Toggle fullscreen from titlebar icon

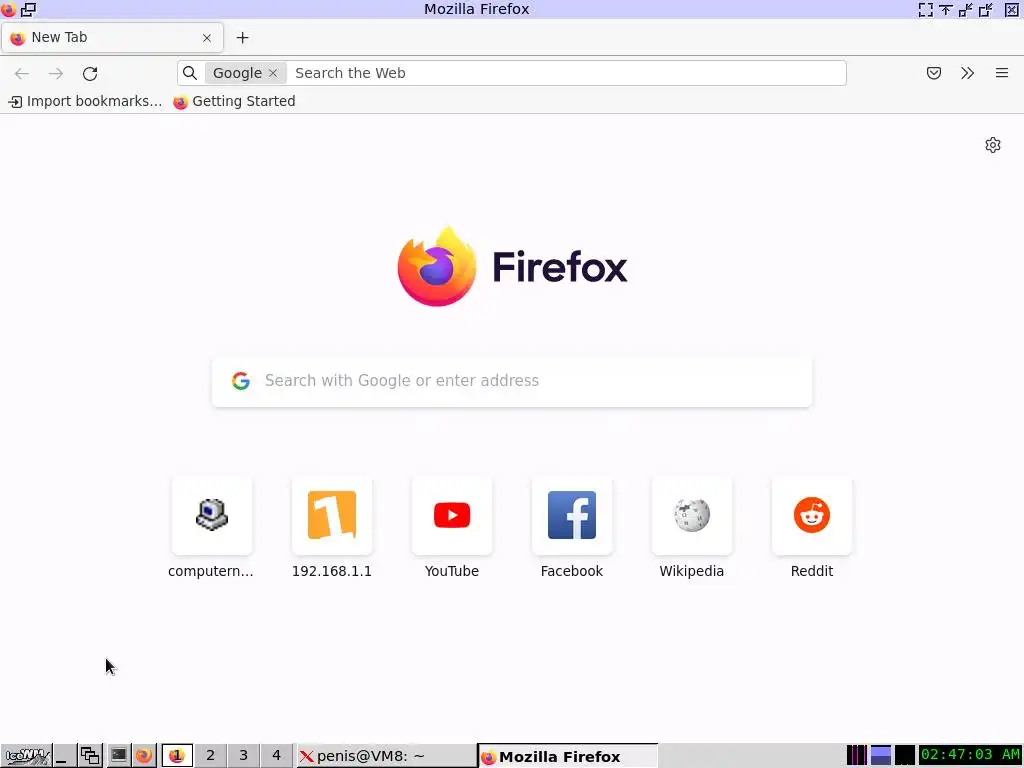pos(925,9)
